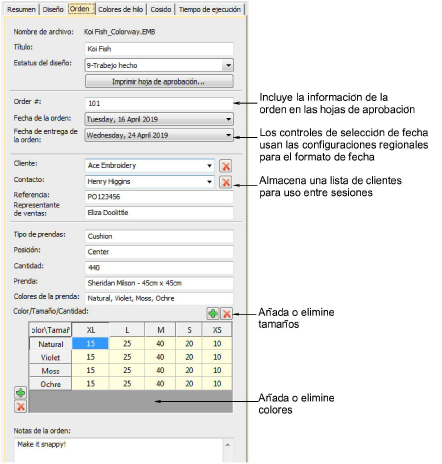Select the Ochre row header
The height and width of the screenshot is (464, 442).
tap(51, 384)
